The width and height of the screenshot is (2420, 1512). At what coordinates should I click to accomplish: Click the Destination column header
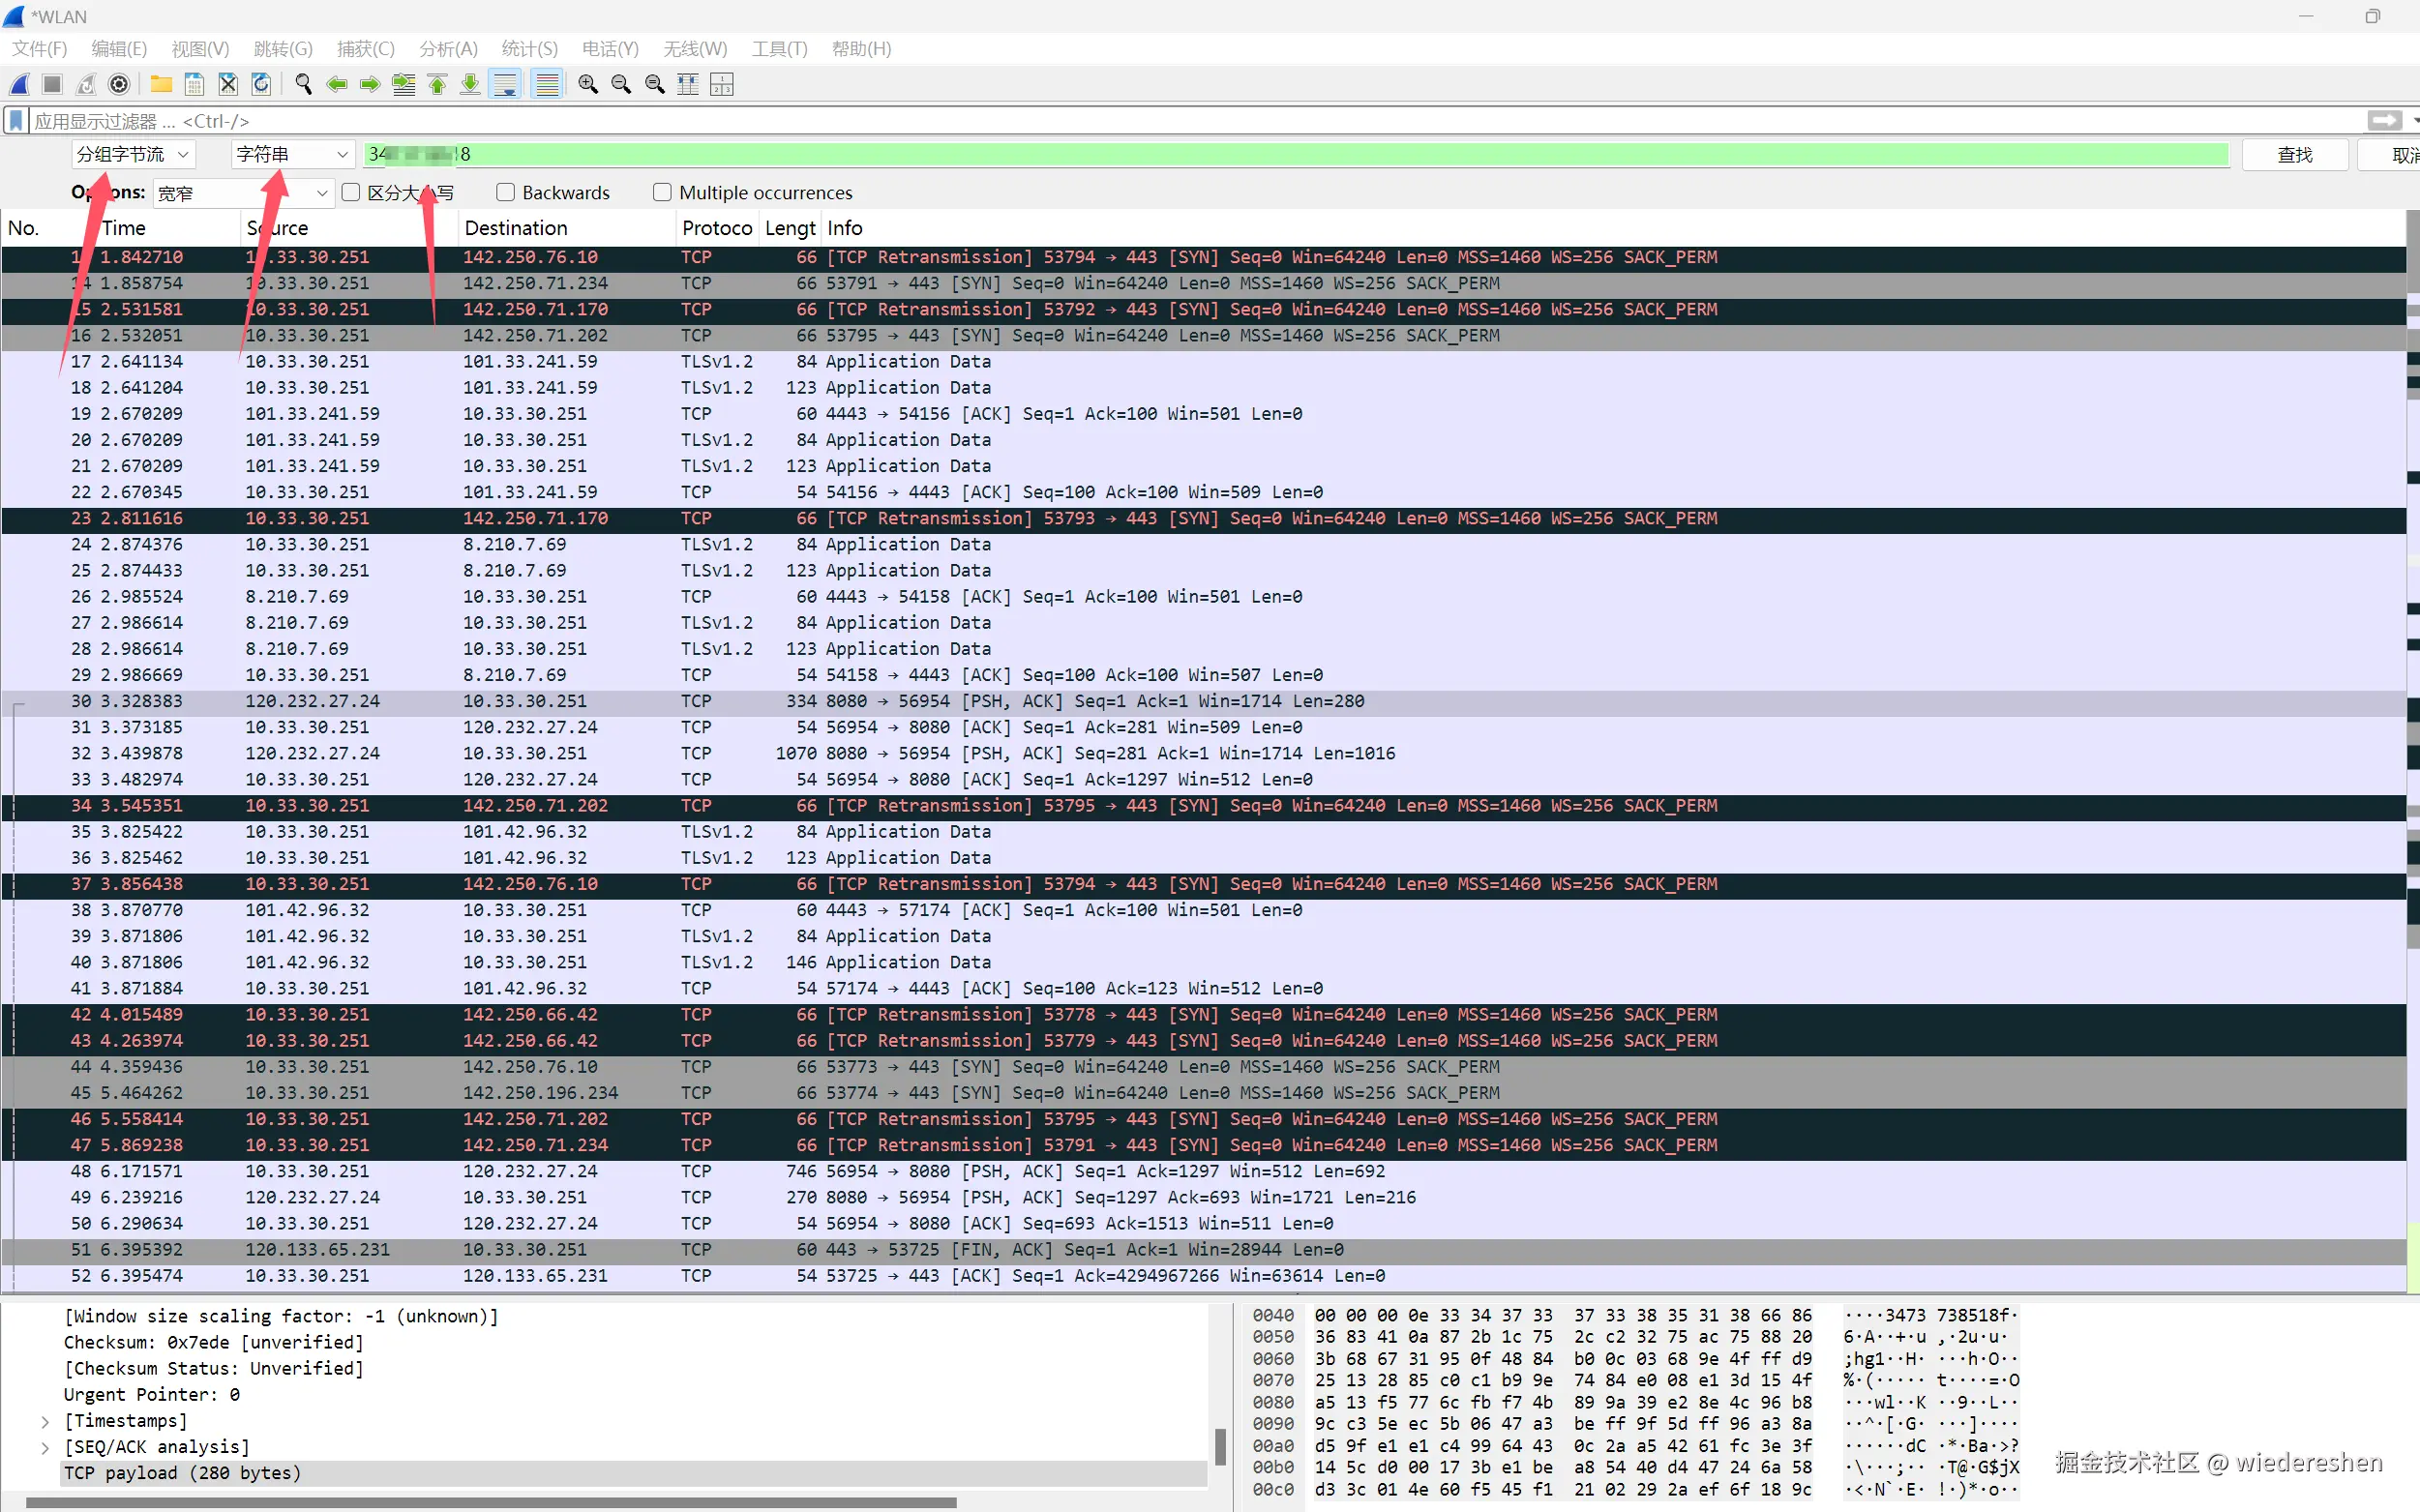click(516, 228)
